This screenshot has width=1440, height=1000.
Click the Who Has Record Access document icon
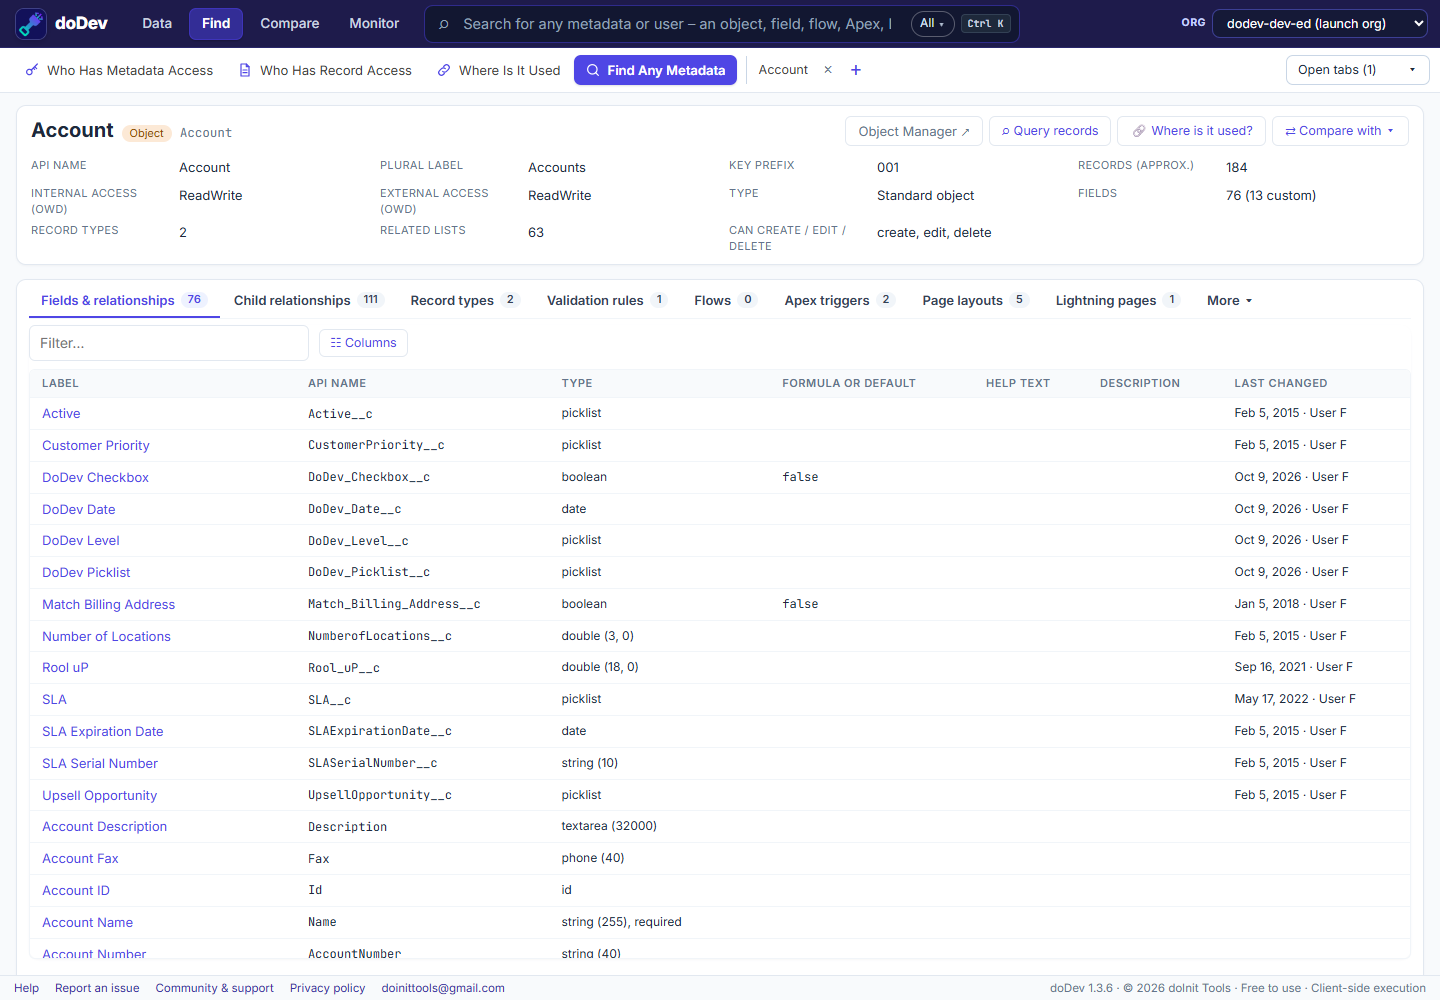245,70
